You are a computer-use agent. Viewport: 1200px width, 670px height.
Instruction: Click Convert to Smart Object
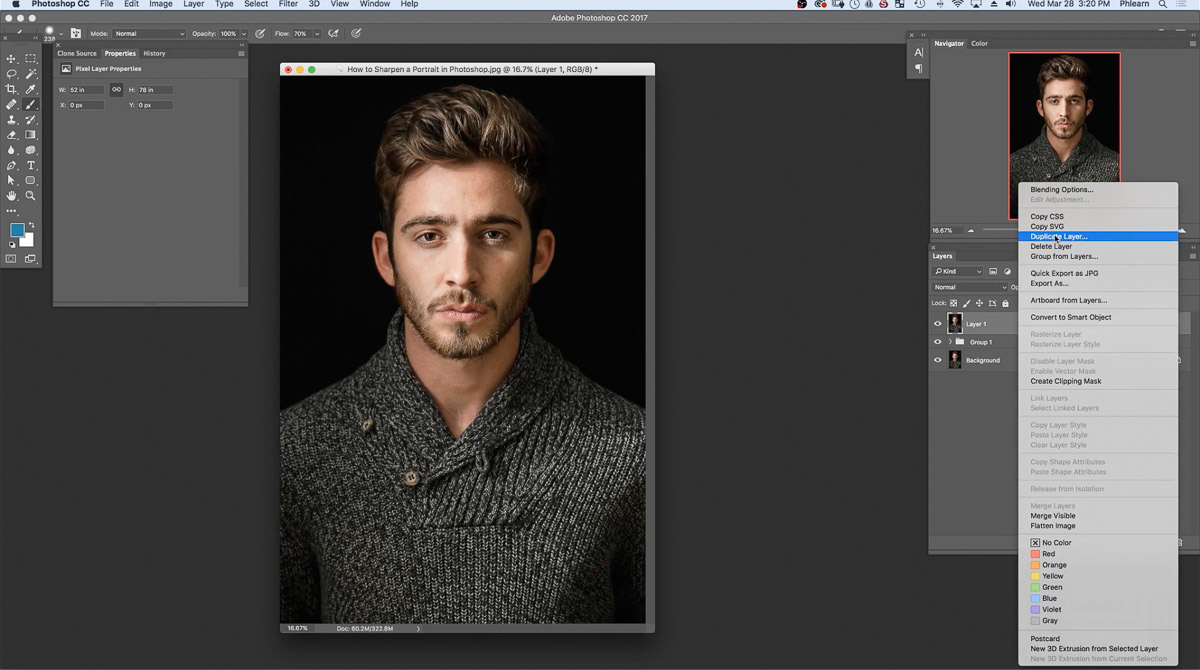click(x=1070, y=317)
